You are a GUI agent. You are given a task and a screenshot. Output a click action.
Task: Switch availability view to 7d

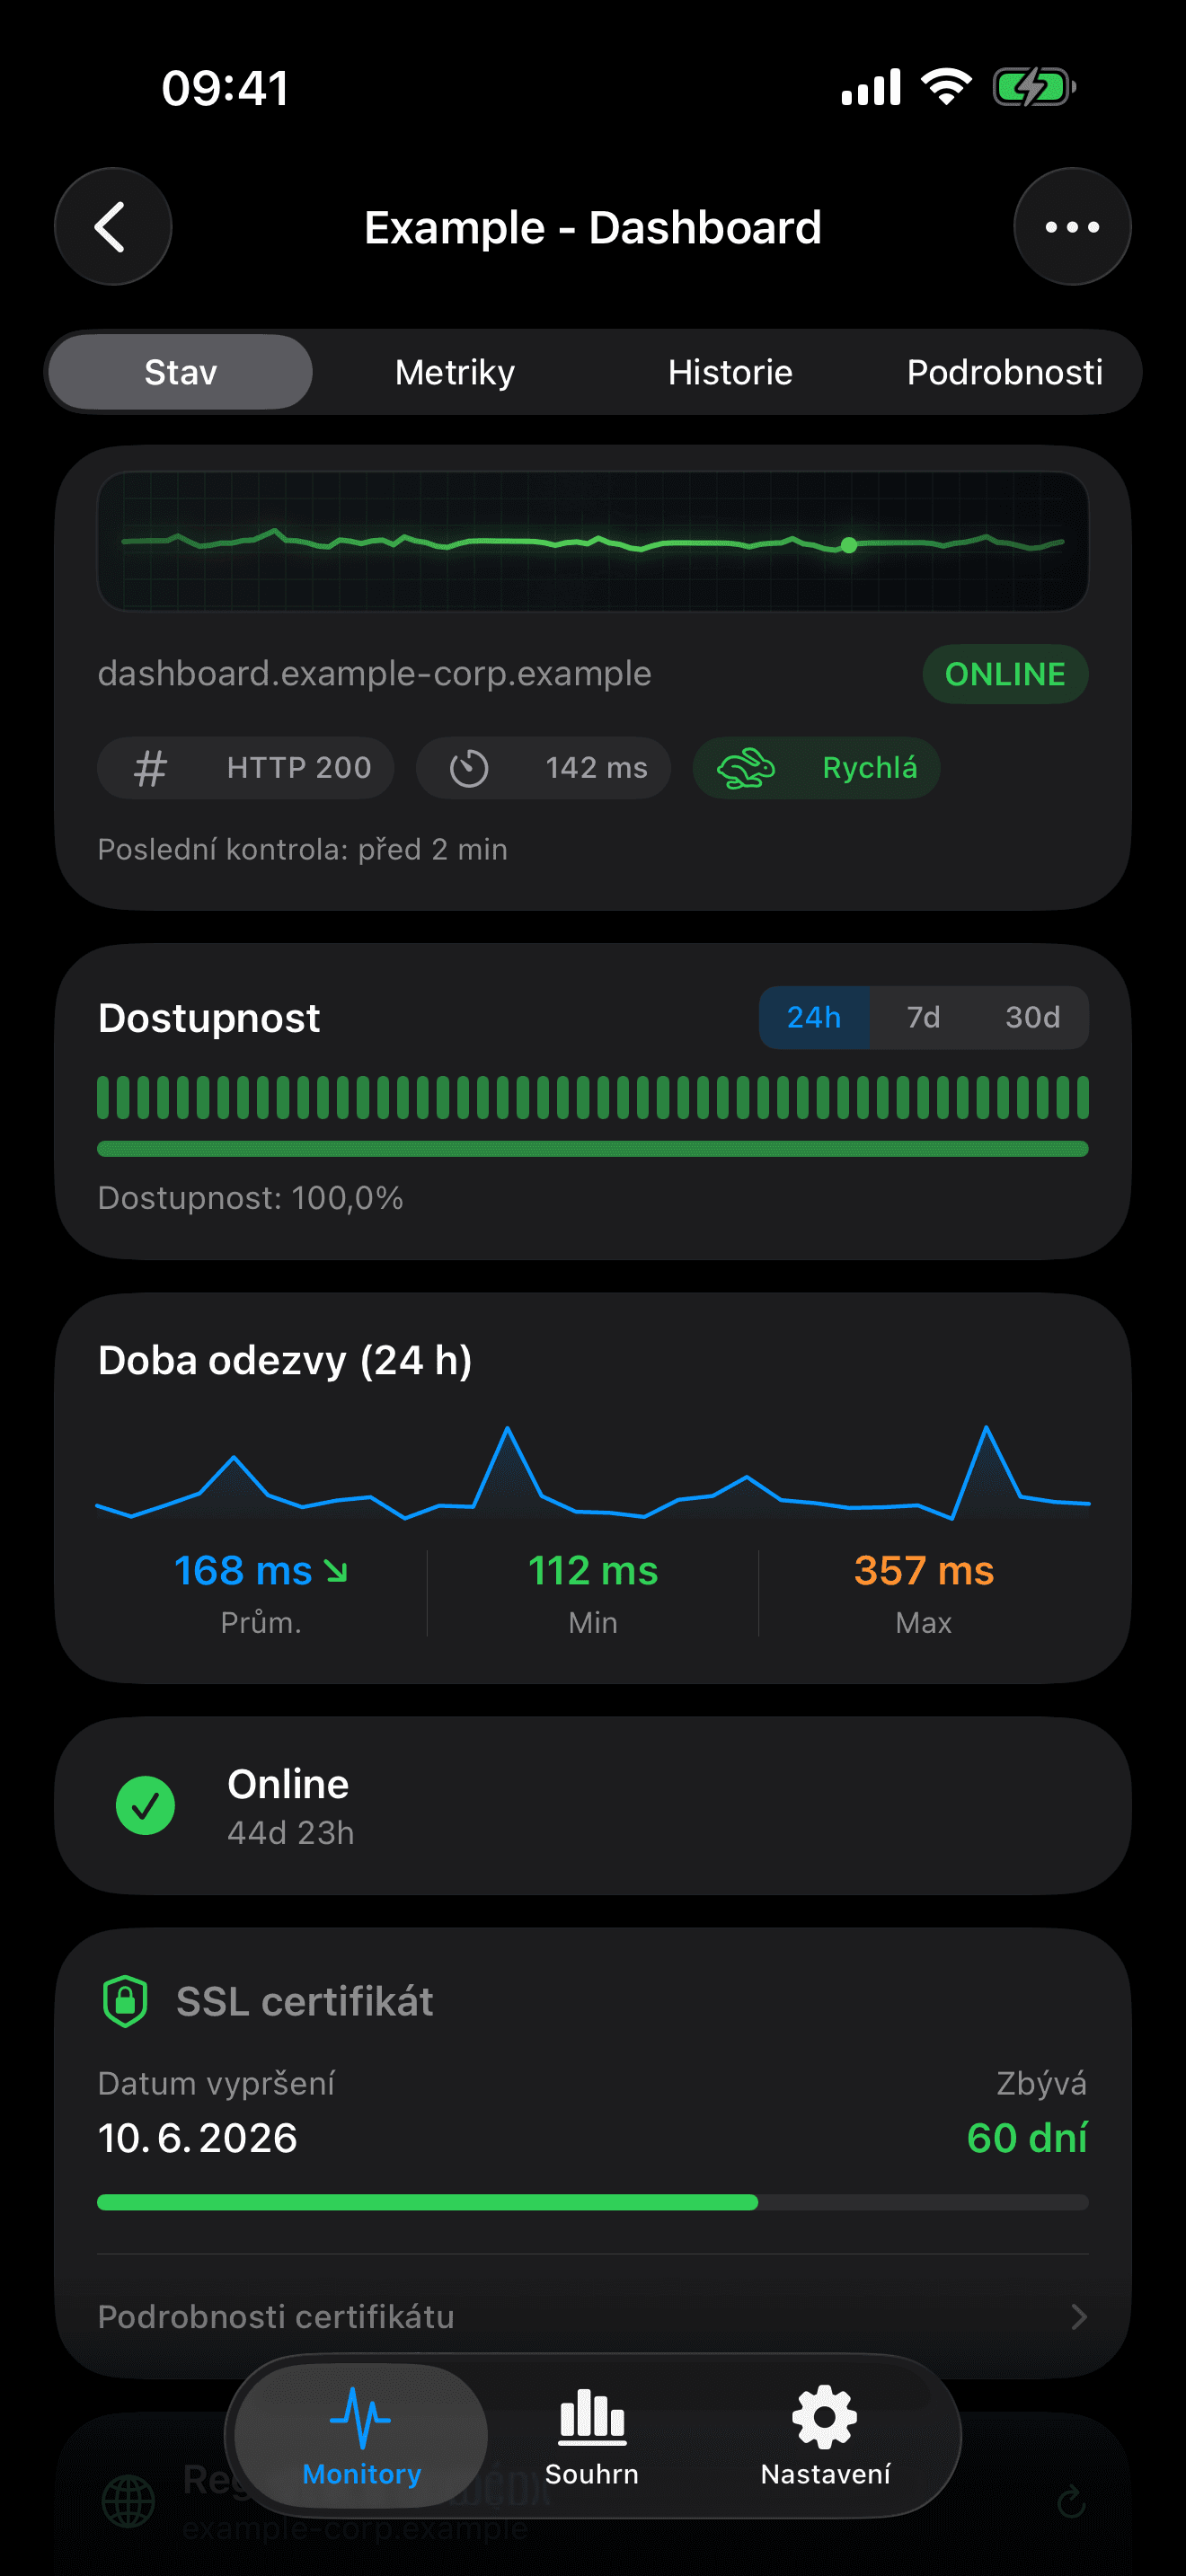point(922,1017)
